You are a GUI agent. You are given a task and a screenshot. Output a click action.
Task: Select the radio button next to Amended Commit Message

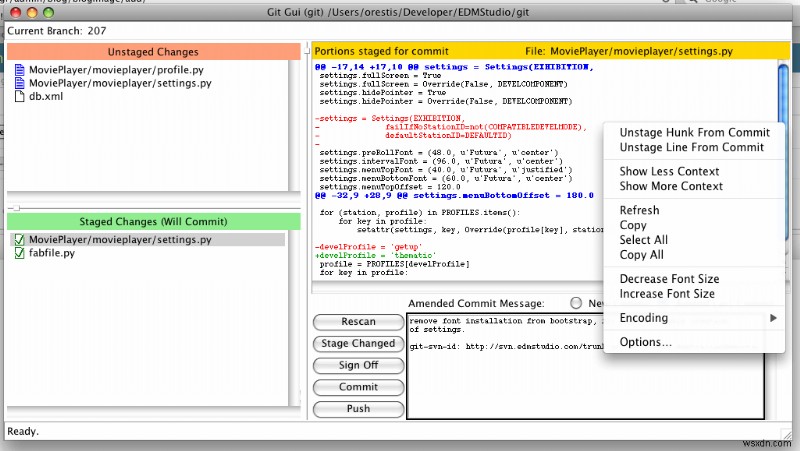click(576, 303)
